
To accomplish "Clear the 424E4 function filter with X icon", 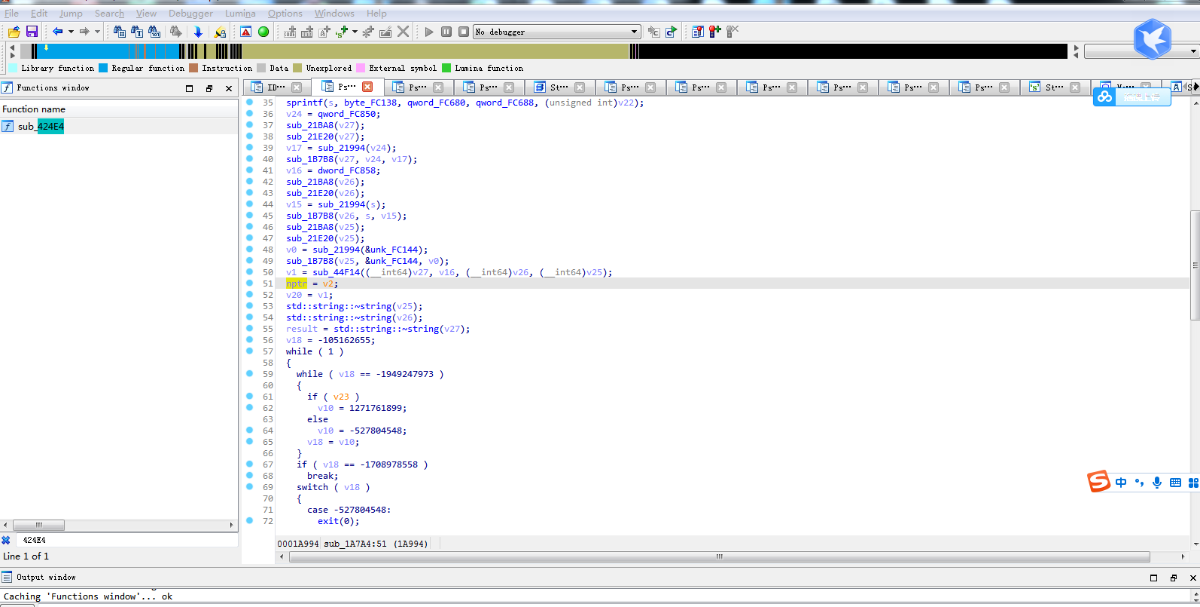I will 6,540.
